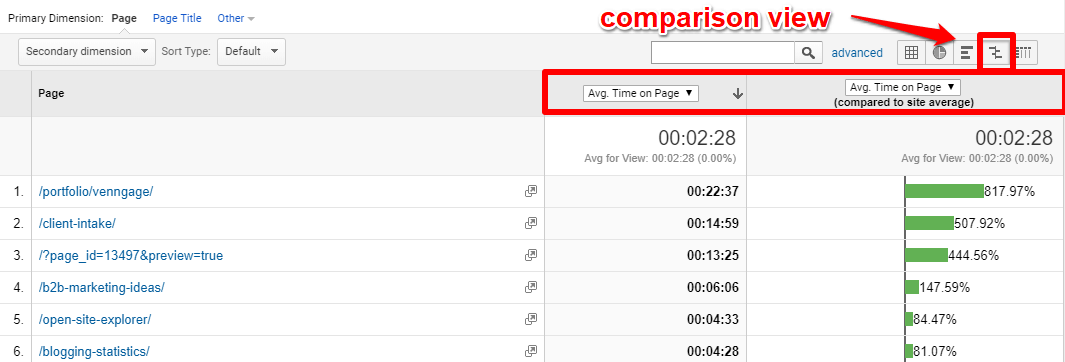Open /b2b-marketing-ideas/ external link icon
This screenshot has width=1065, height=362.
point(531,287)
